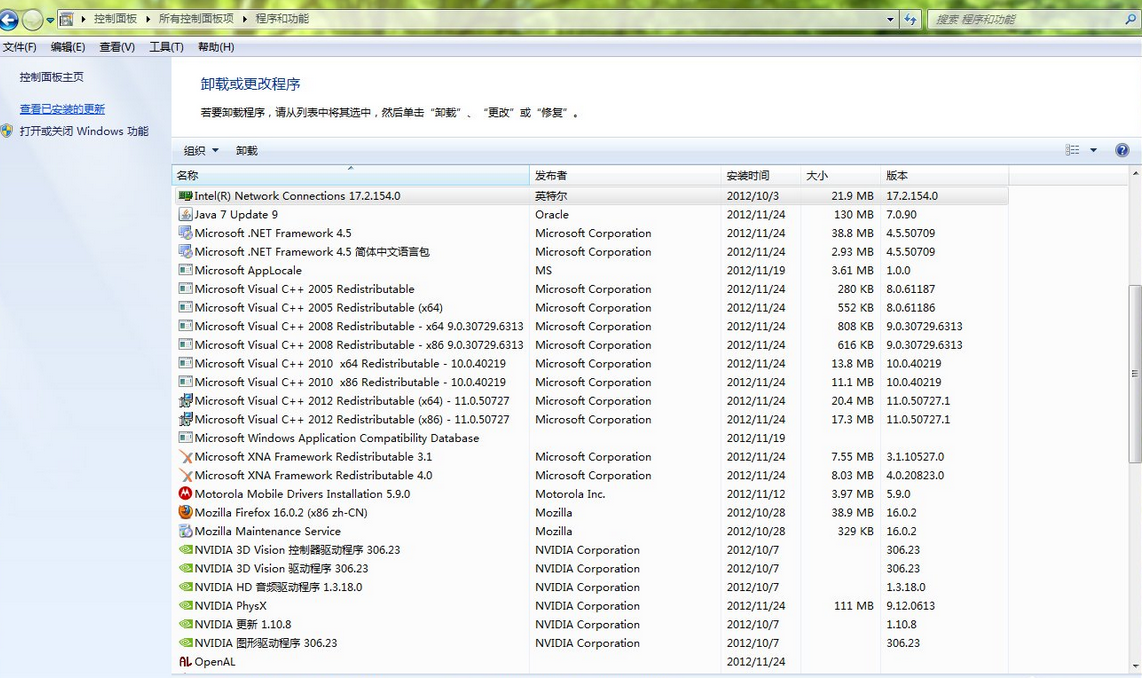Click the Java 7 Update 9 icon
Screen dimensions: 1142x678
(x=185, y=214)
